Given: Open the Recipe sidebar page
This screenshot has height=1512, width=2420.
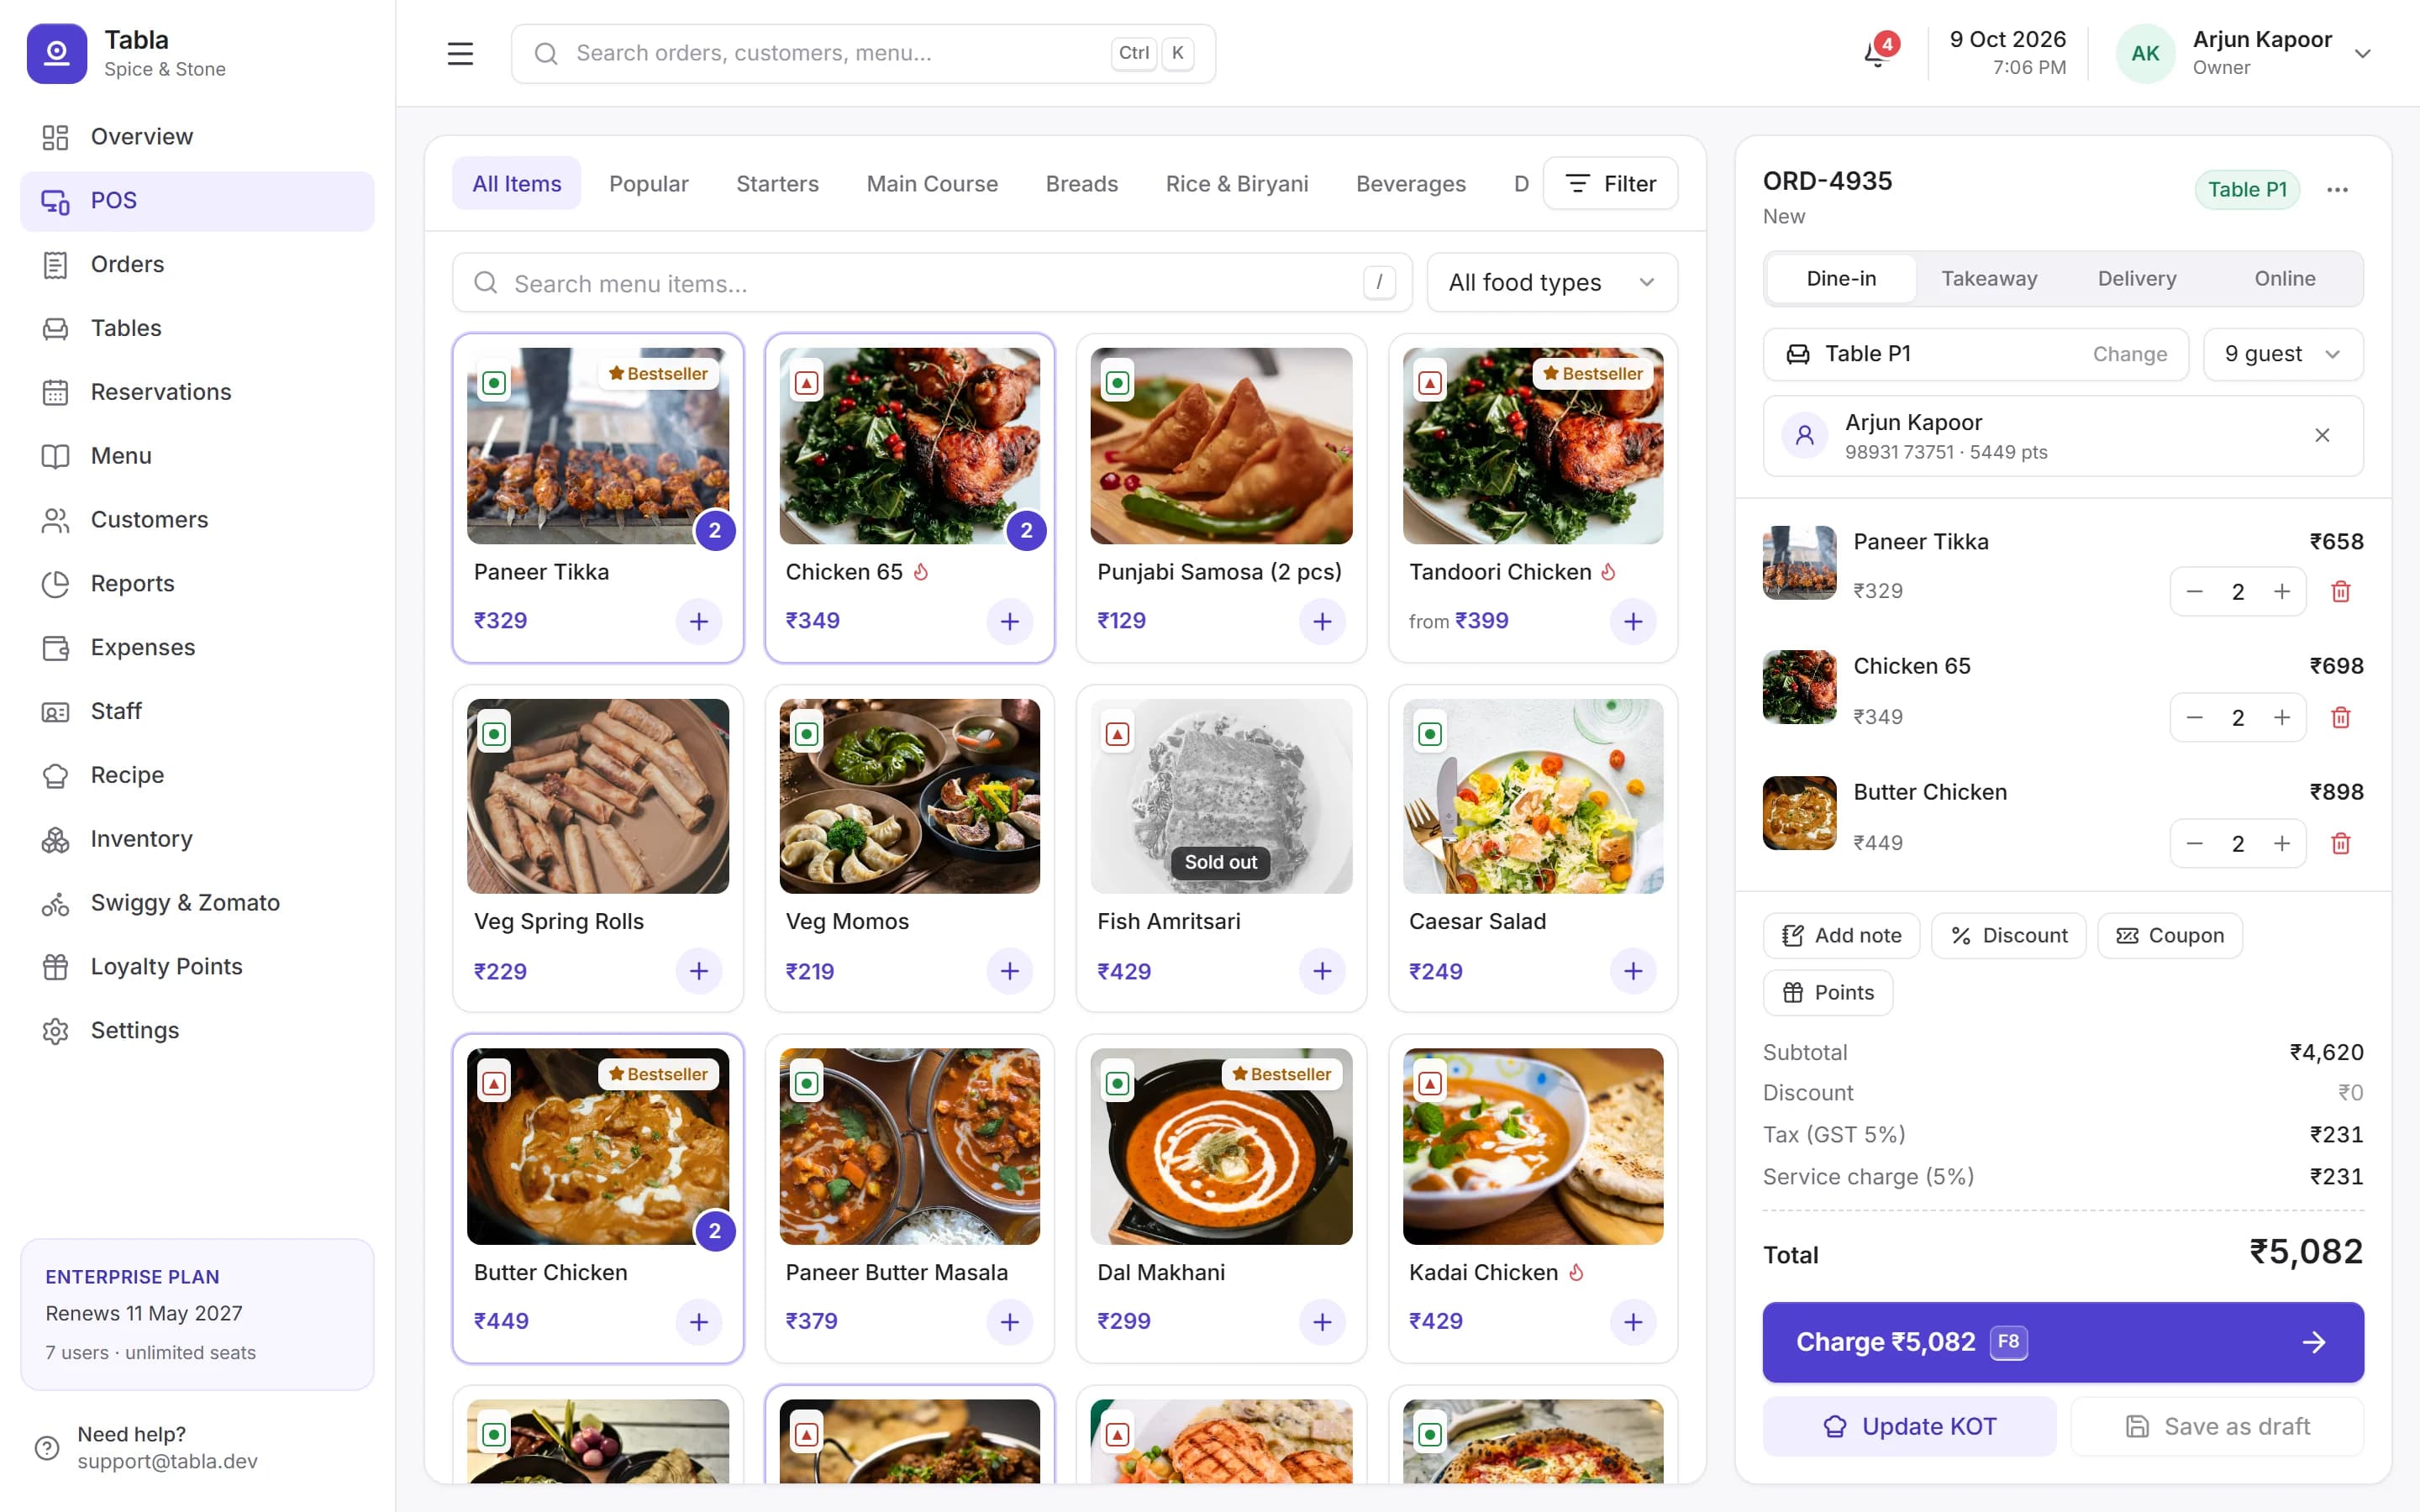Looking at the screenshot, I should [x=197, y=775].
